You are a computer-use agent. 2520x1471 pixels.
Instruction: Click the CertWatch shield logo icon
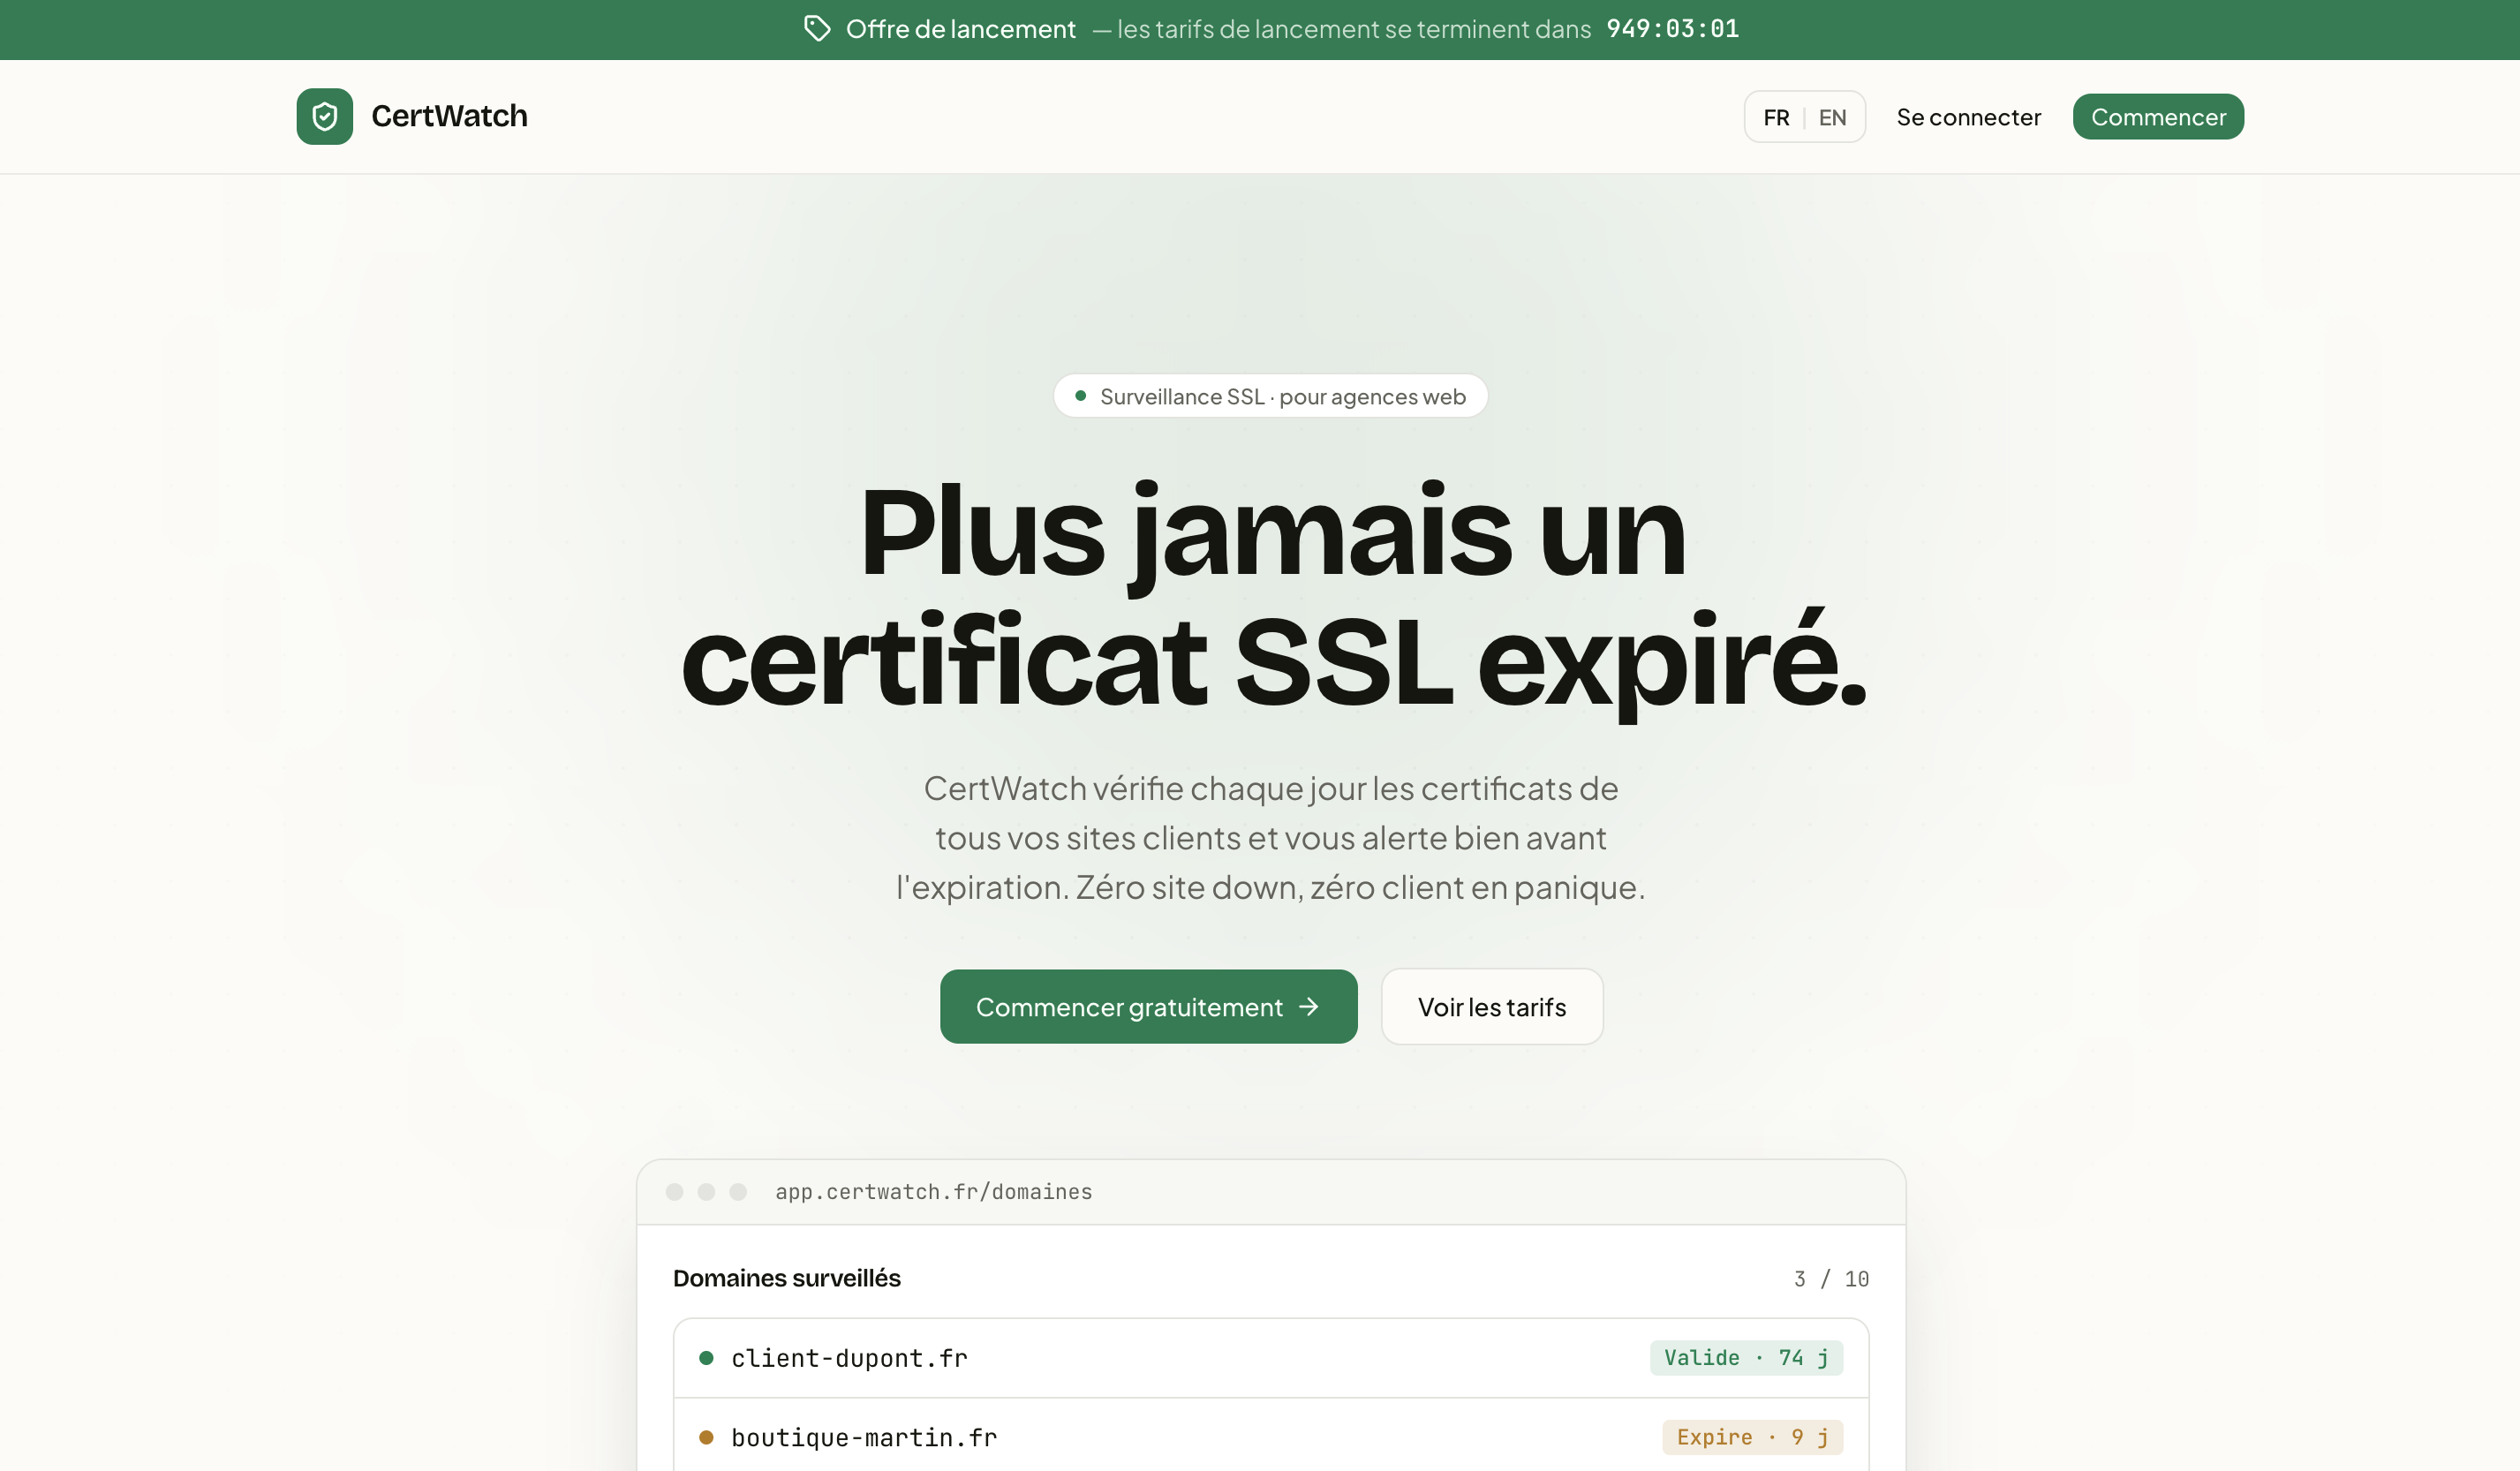[324, 116]
